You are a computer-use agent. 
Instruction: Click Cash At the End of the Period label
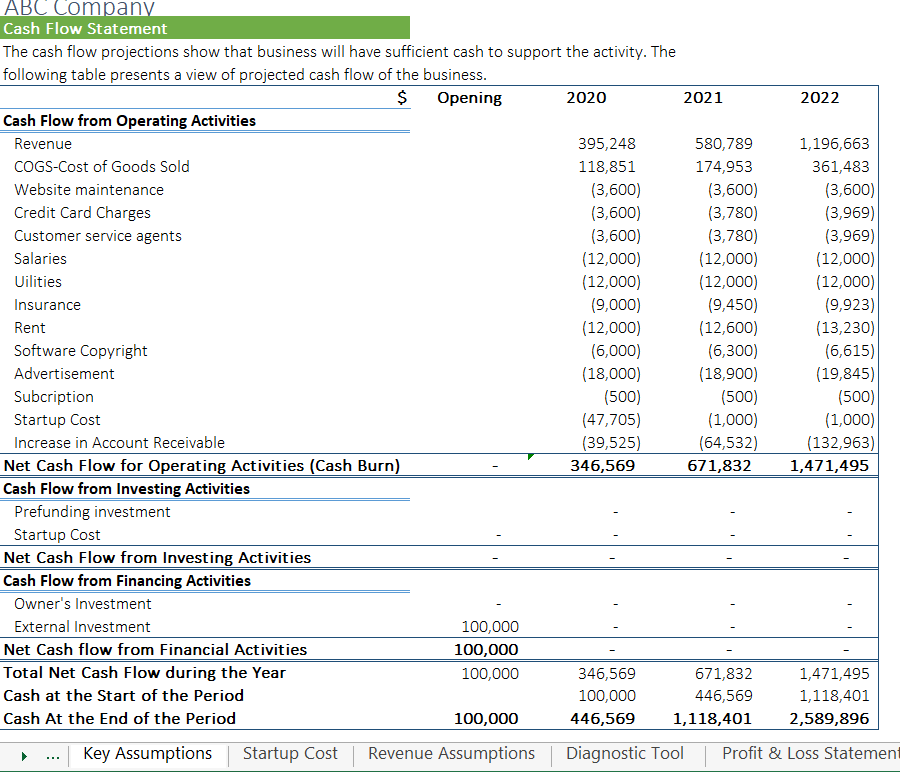[x=119, y=719]
